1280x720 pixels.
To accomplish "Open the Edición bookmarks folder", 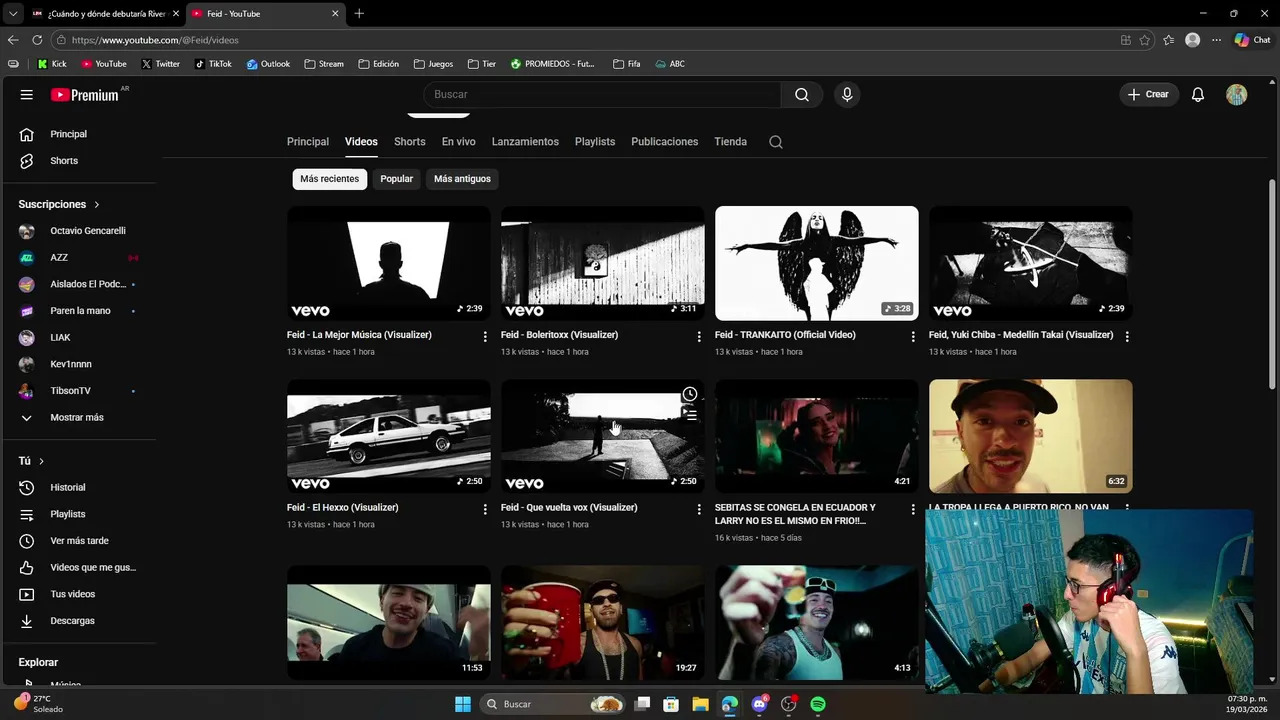I will pyautogui.click(x=378, y=64).
